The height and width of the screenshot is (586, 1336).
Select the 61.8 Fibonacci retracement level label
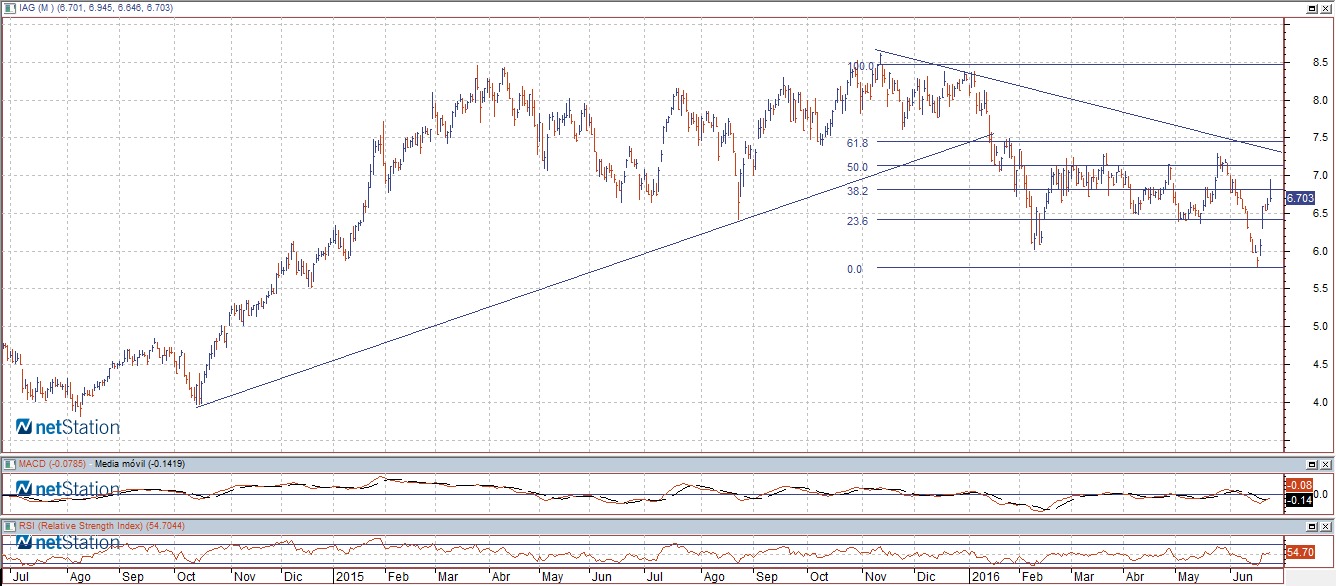pos(856,143)
